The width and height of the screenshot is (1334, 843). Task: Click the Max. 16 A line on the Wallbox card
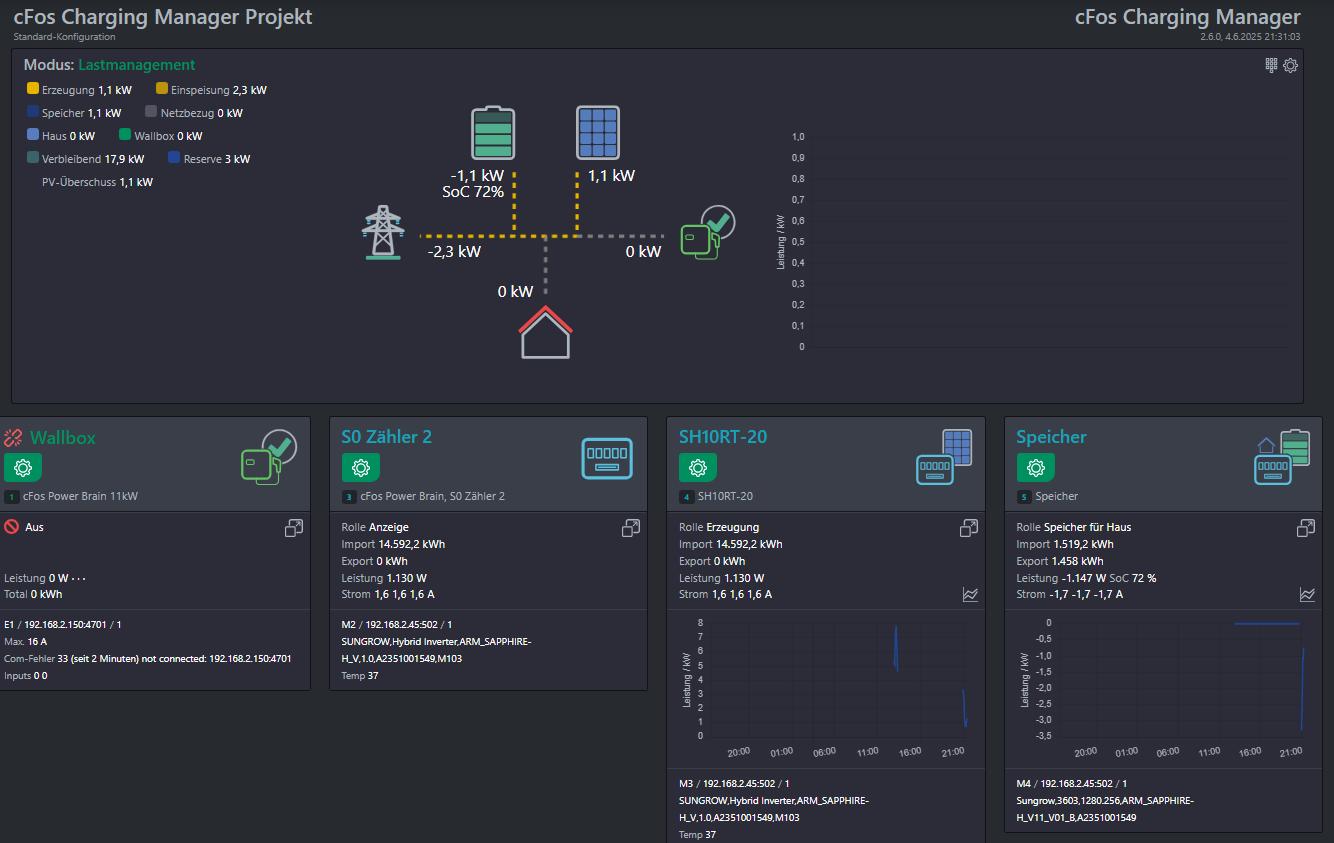tap(26, 642)
